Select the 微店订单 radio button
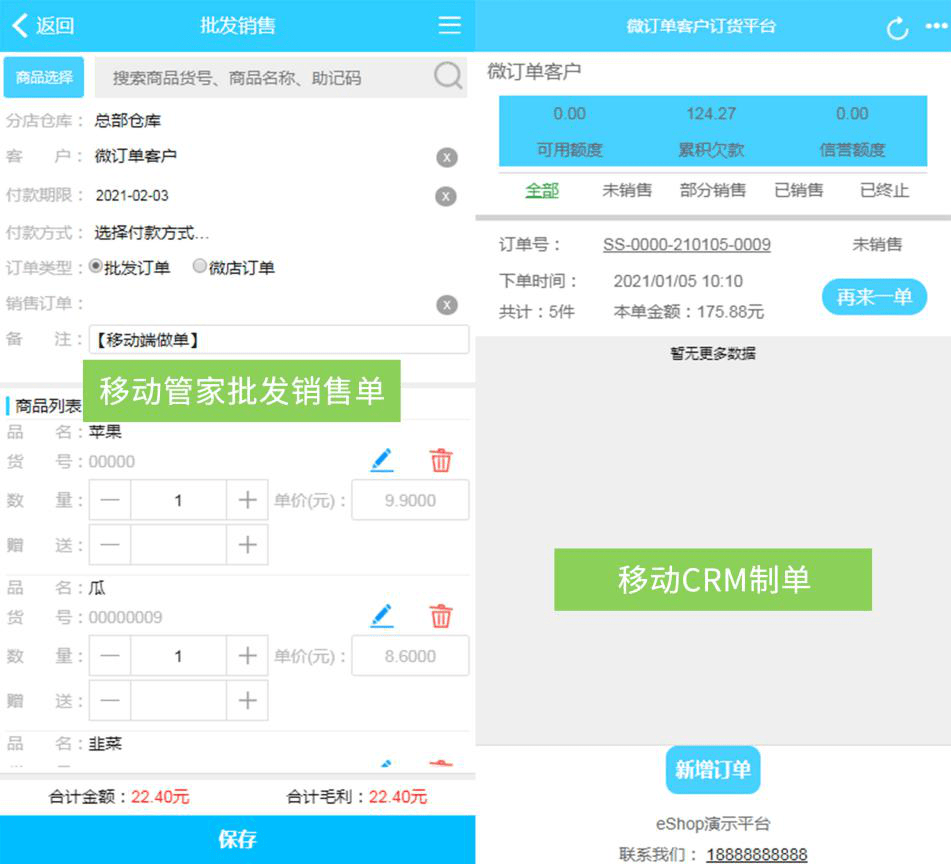Screen dimensions: 951x864 coord(200,267)
